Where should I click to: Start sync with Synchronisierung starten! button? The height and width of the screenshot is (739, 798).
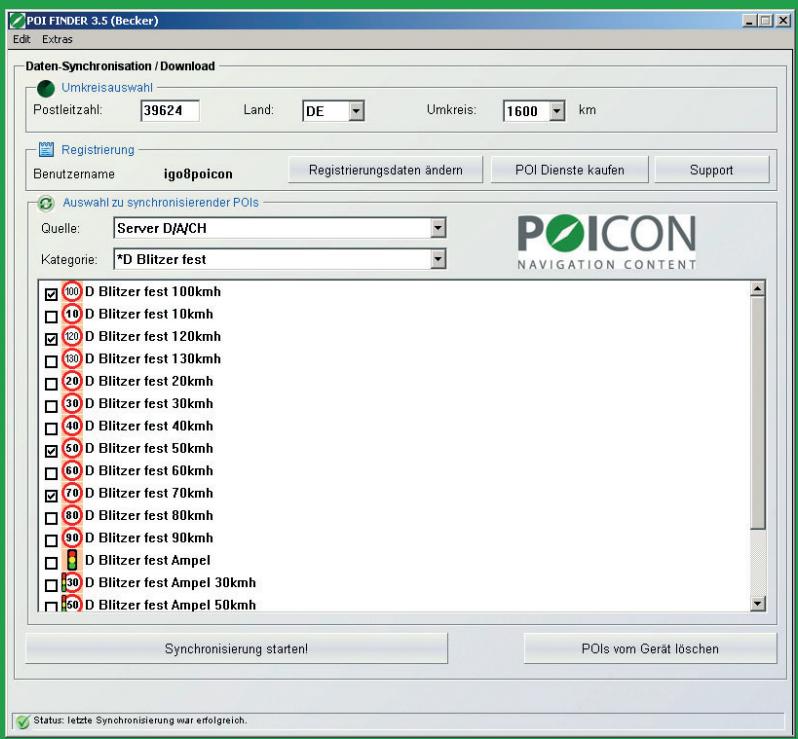coord(237,648)
